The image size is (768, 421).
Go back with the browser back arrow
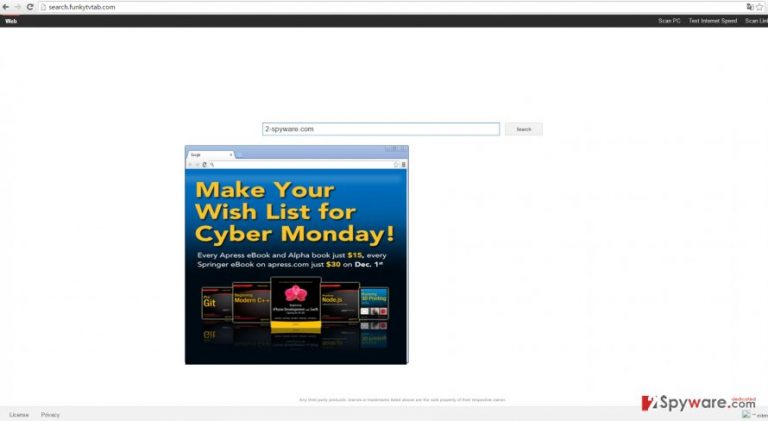pos(6,7)
